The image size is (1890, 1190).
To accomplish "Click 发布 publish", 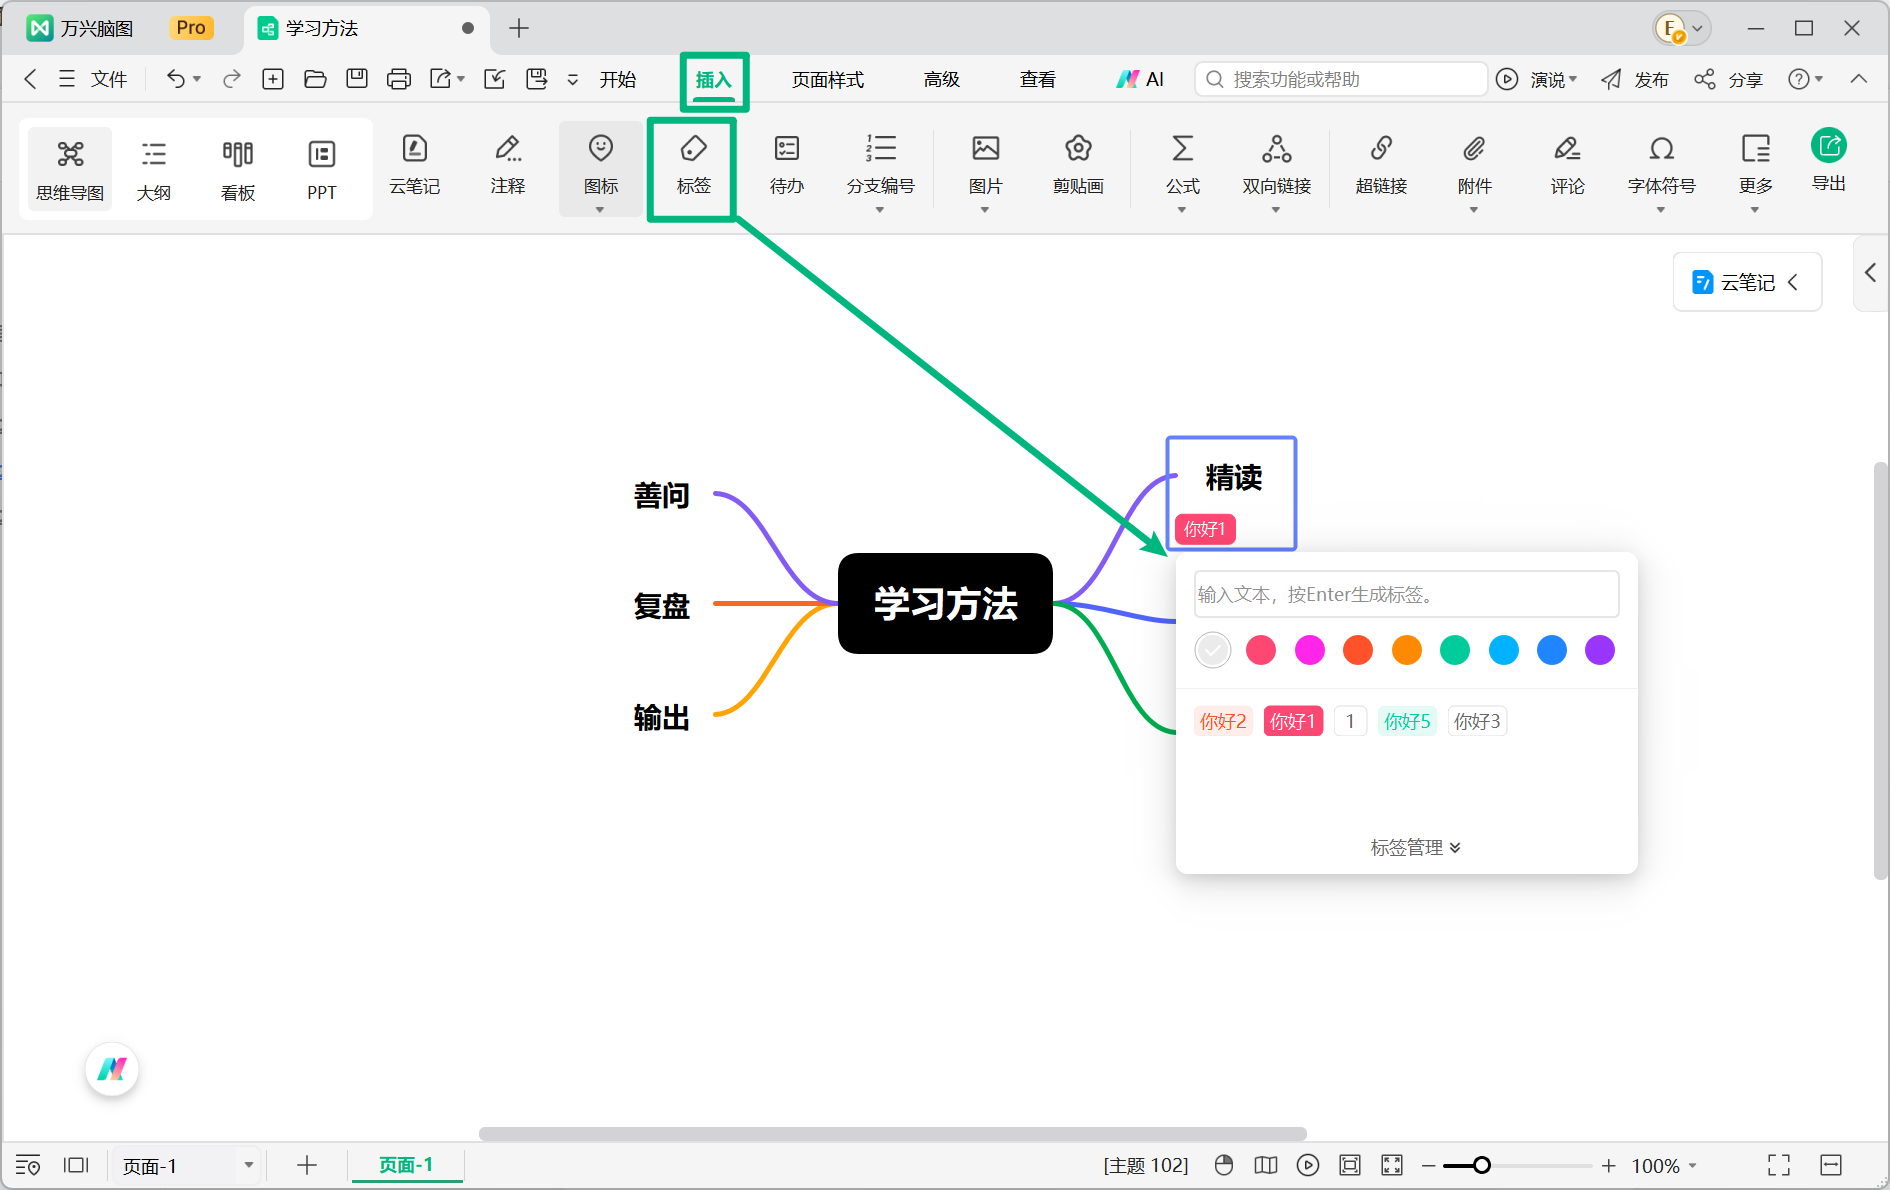I will (x=1635, y=79).
